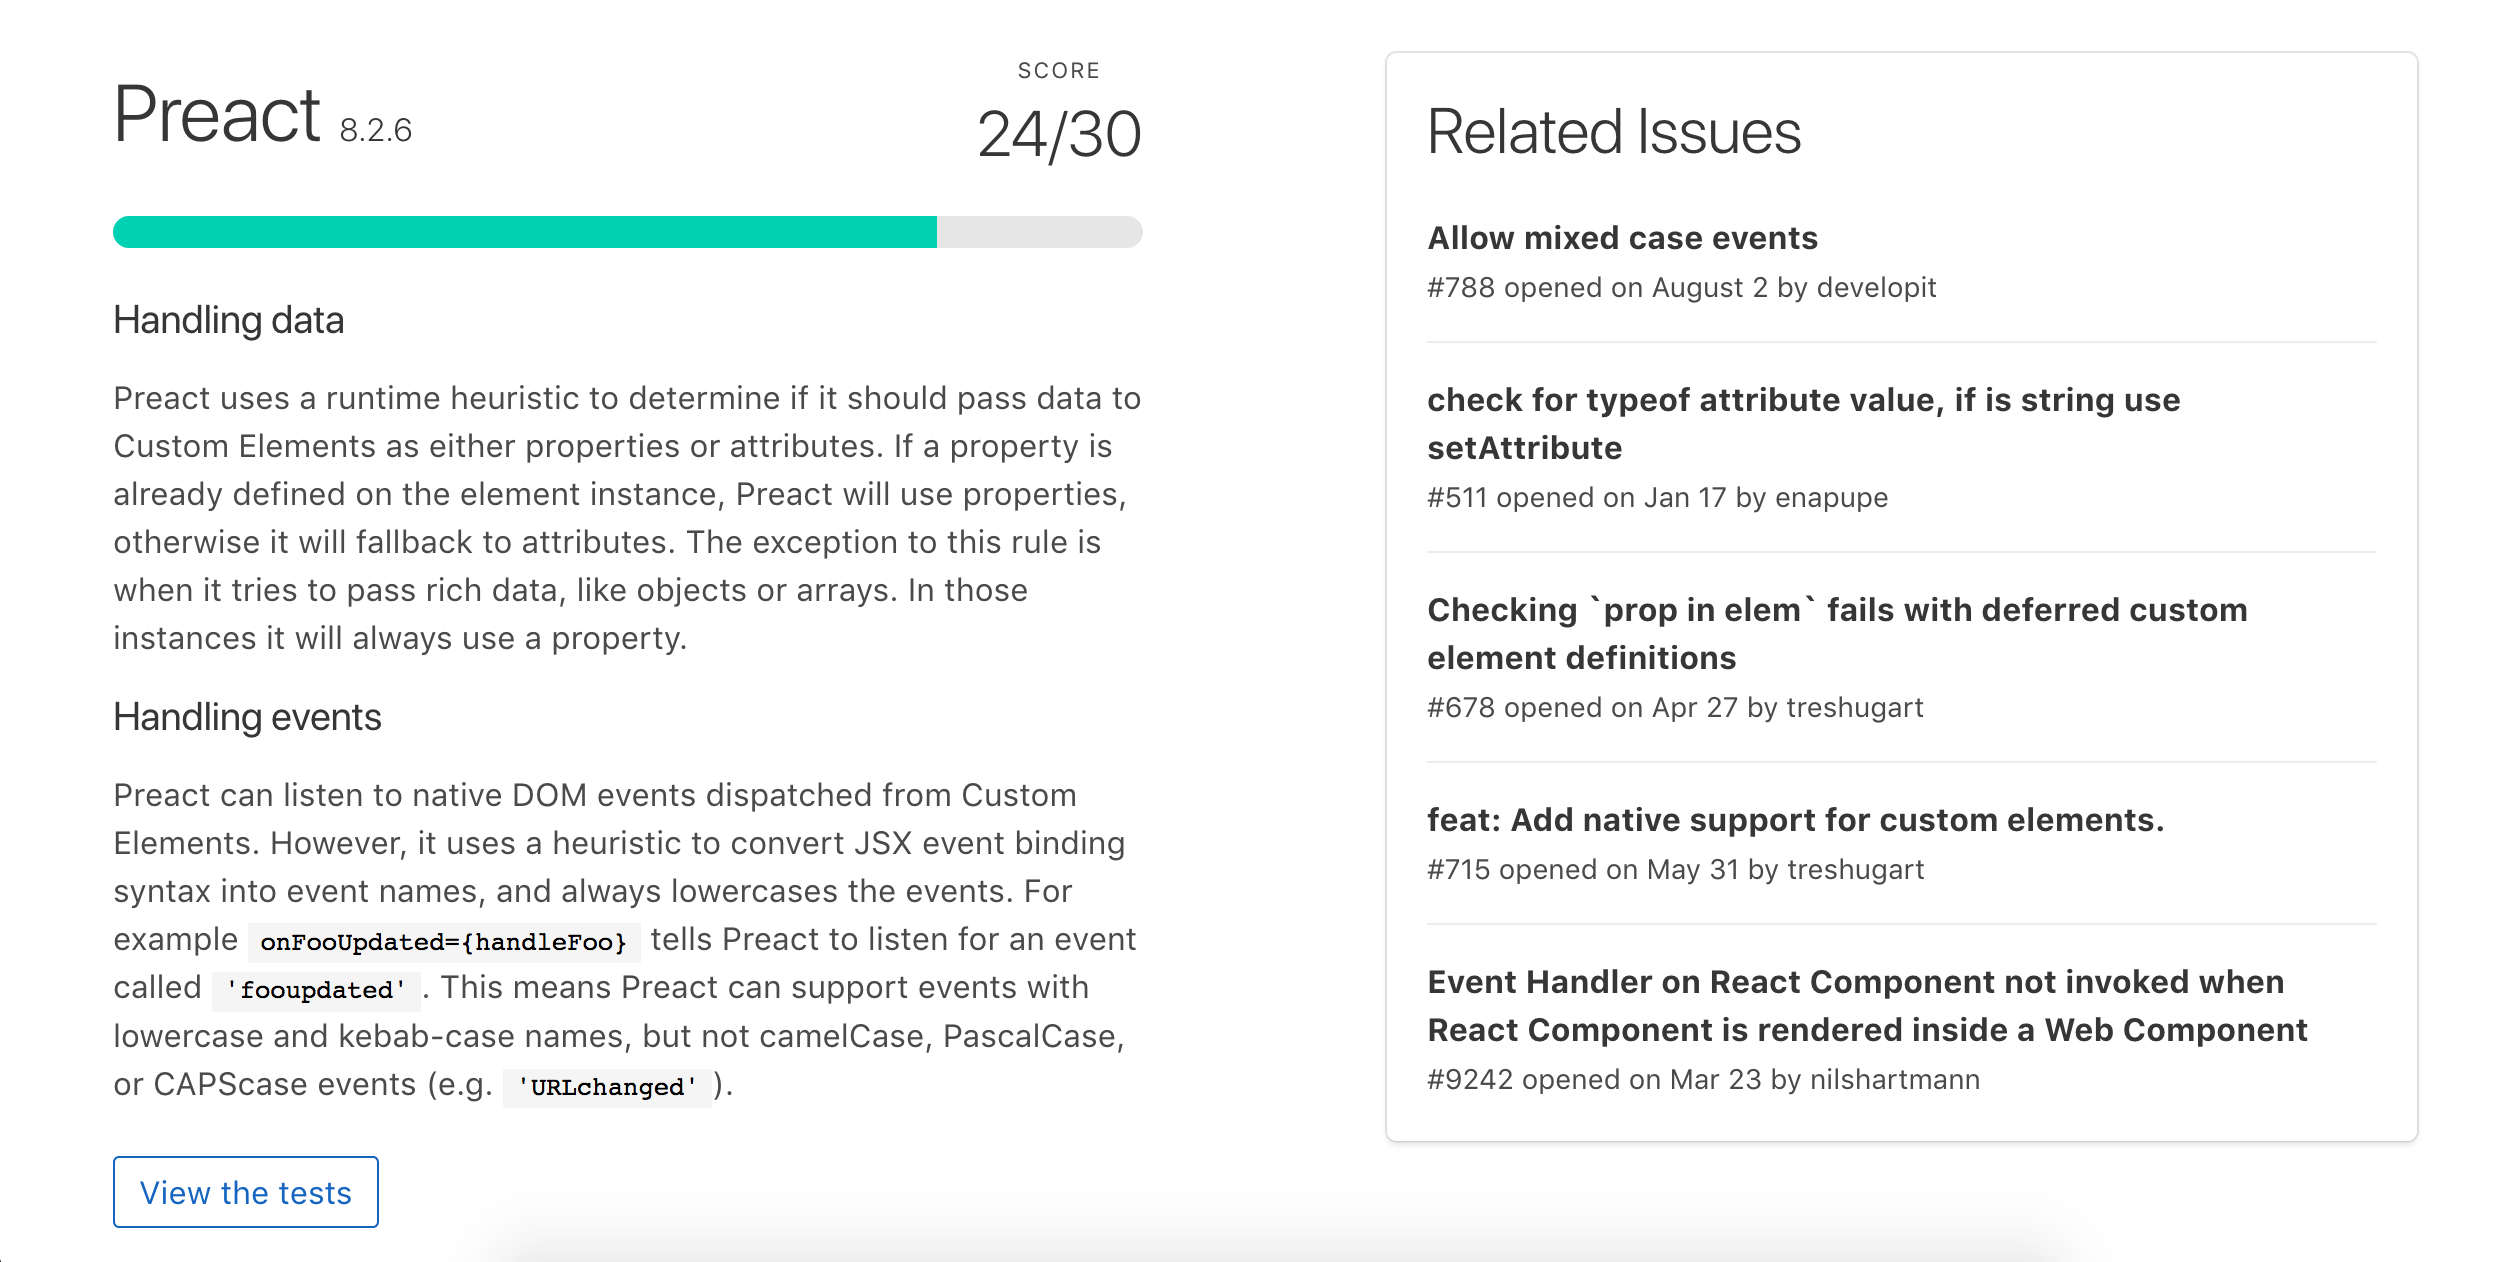
Task: Open the Event Handler on React Component issue
Action: pyautogui.click(x=1867, y=1006)
